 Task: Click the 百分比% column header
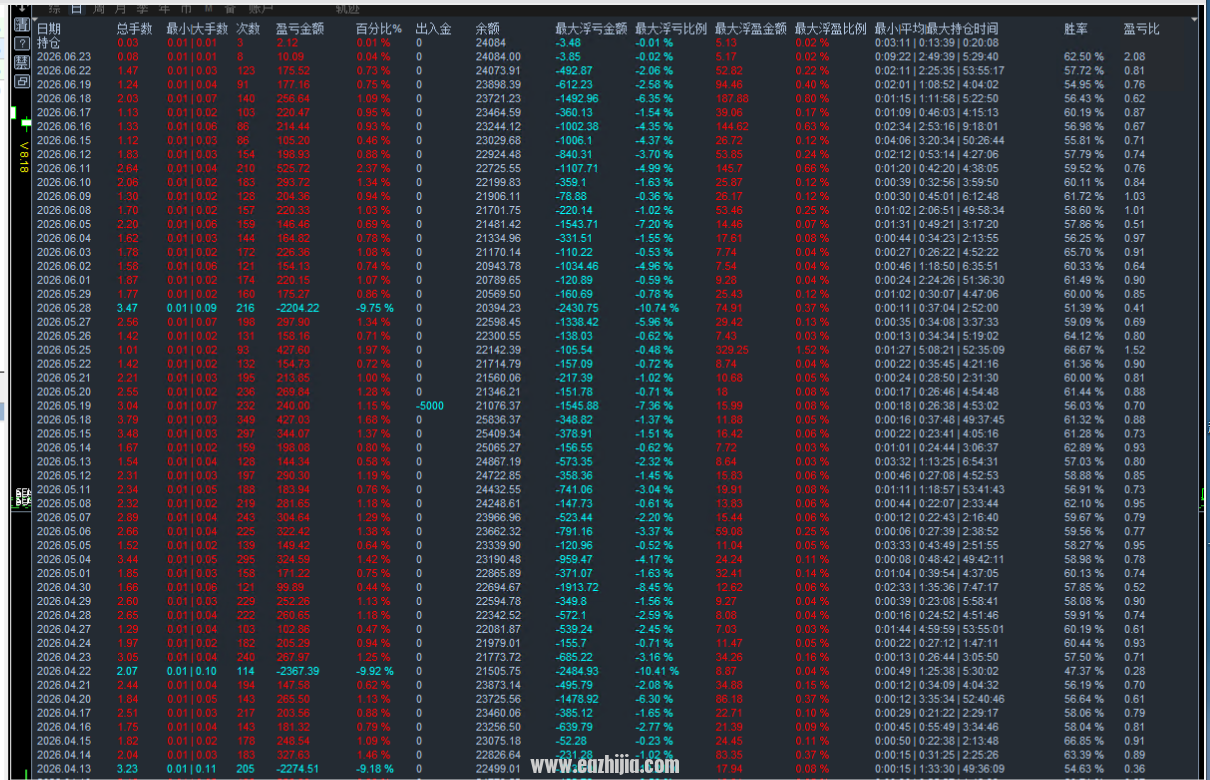(378, 29)
